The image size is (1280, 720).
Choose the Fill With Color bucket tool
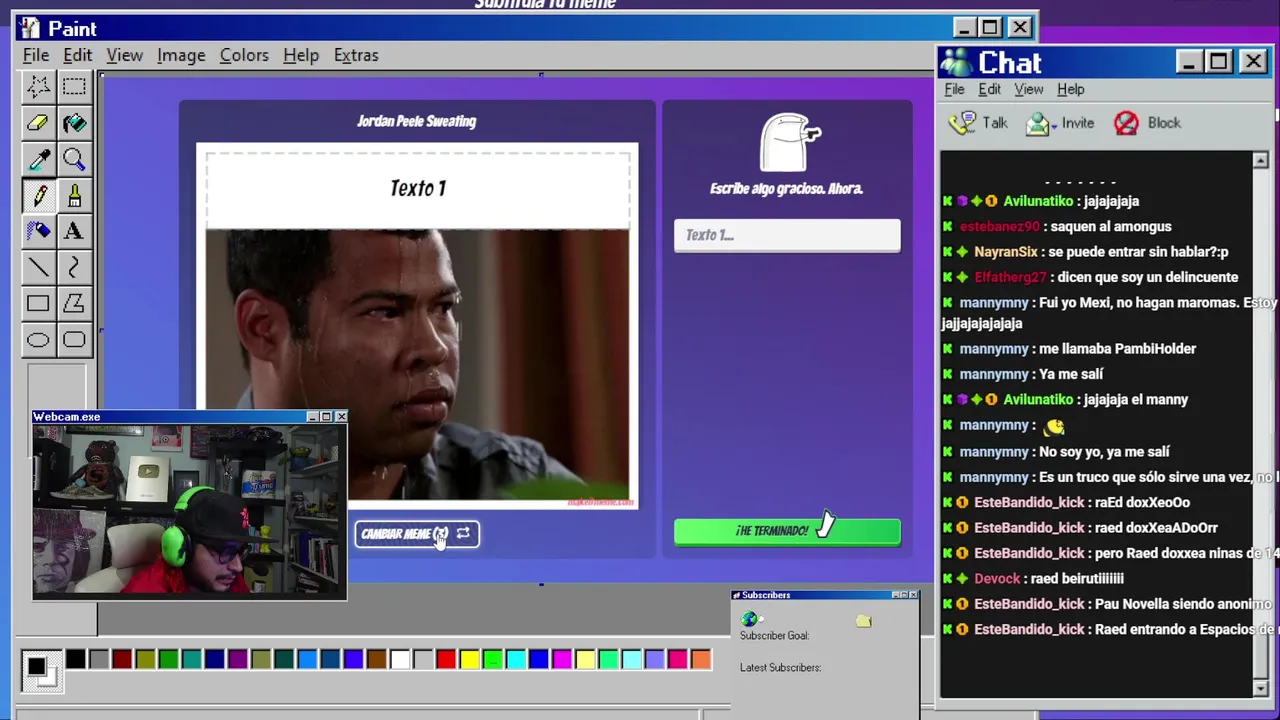[x=74, y=123]
